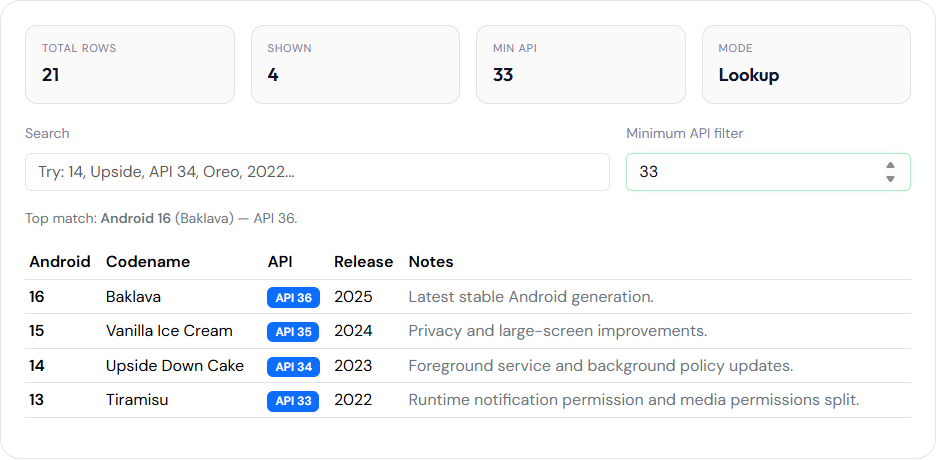Click release year 2022
The height and width of the screenshot is (460, 936).
coord(353,400)
